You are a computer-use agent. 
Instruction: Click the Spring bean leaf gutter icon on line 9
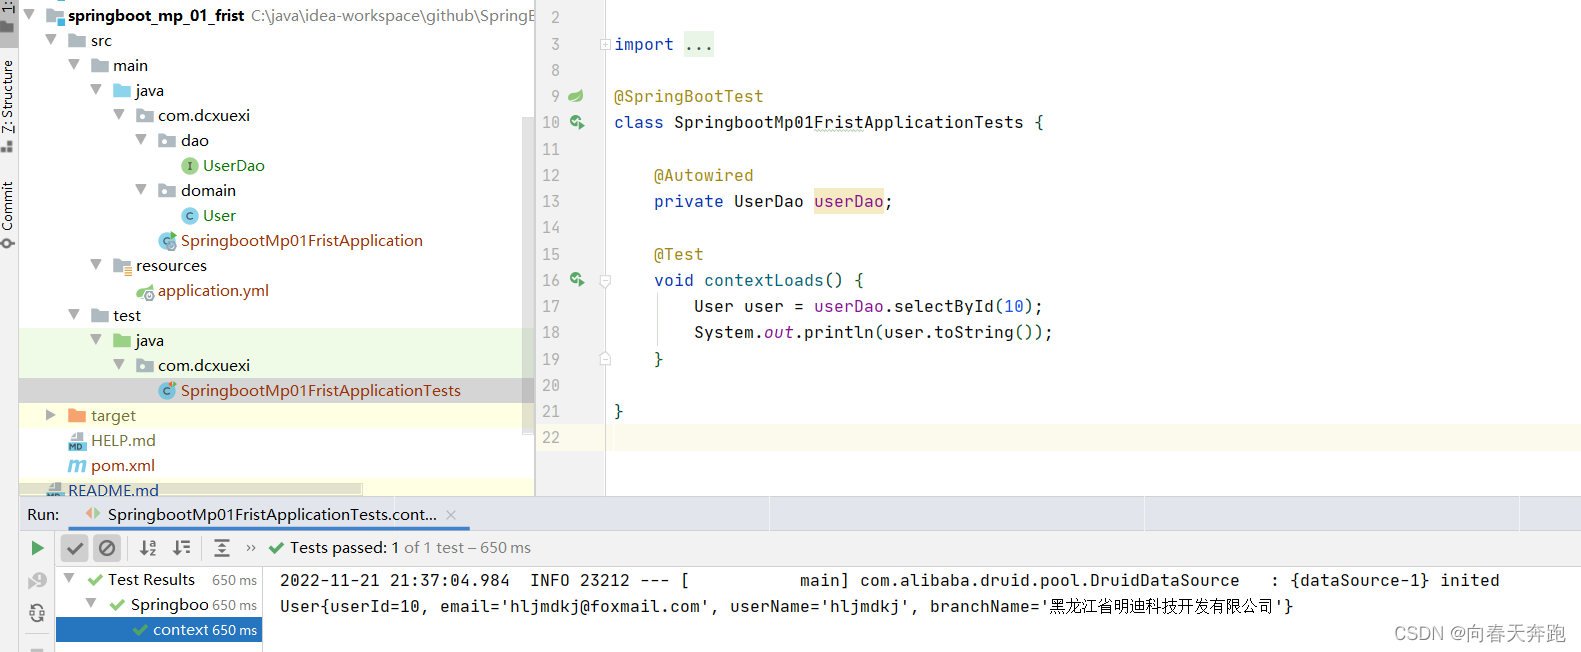(576, 96)
